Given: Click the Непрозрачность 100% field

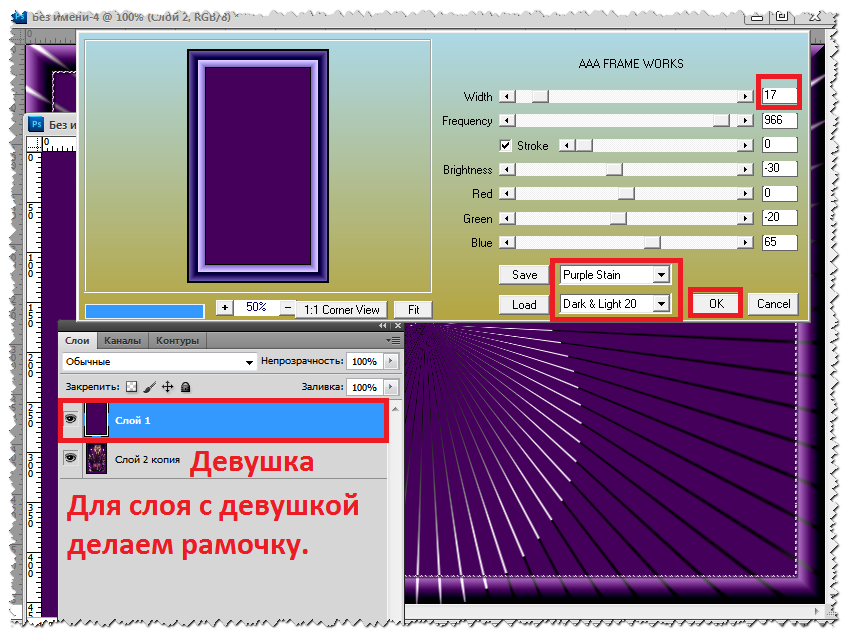Looking at the screenshot, I should 365,361.
